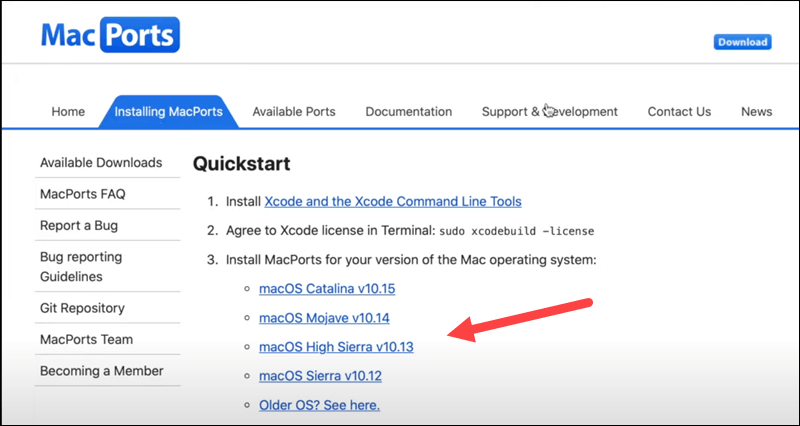Image resolution: width=800 pixels, height=426 pixels.
Task: Open the MacPorts Team sidebar link
Action: (86, 339)
